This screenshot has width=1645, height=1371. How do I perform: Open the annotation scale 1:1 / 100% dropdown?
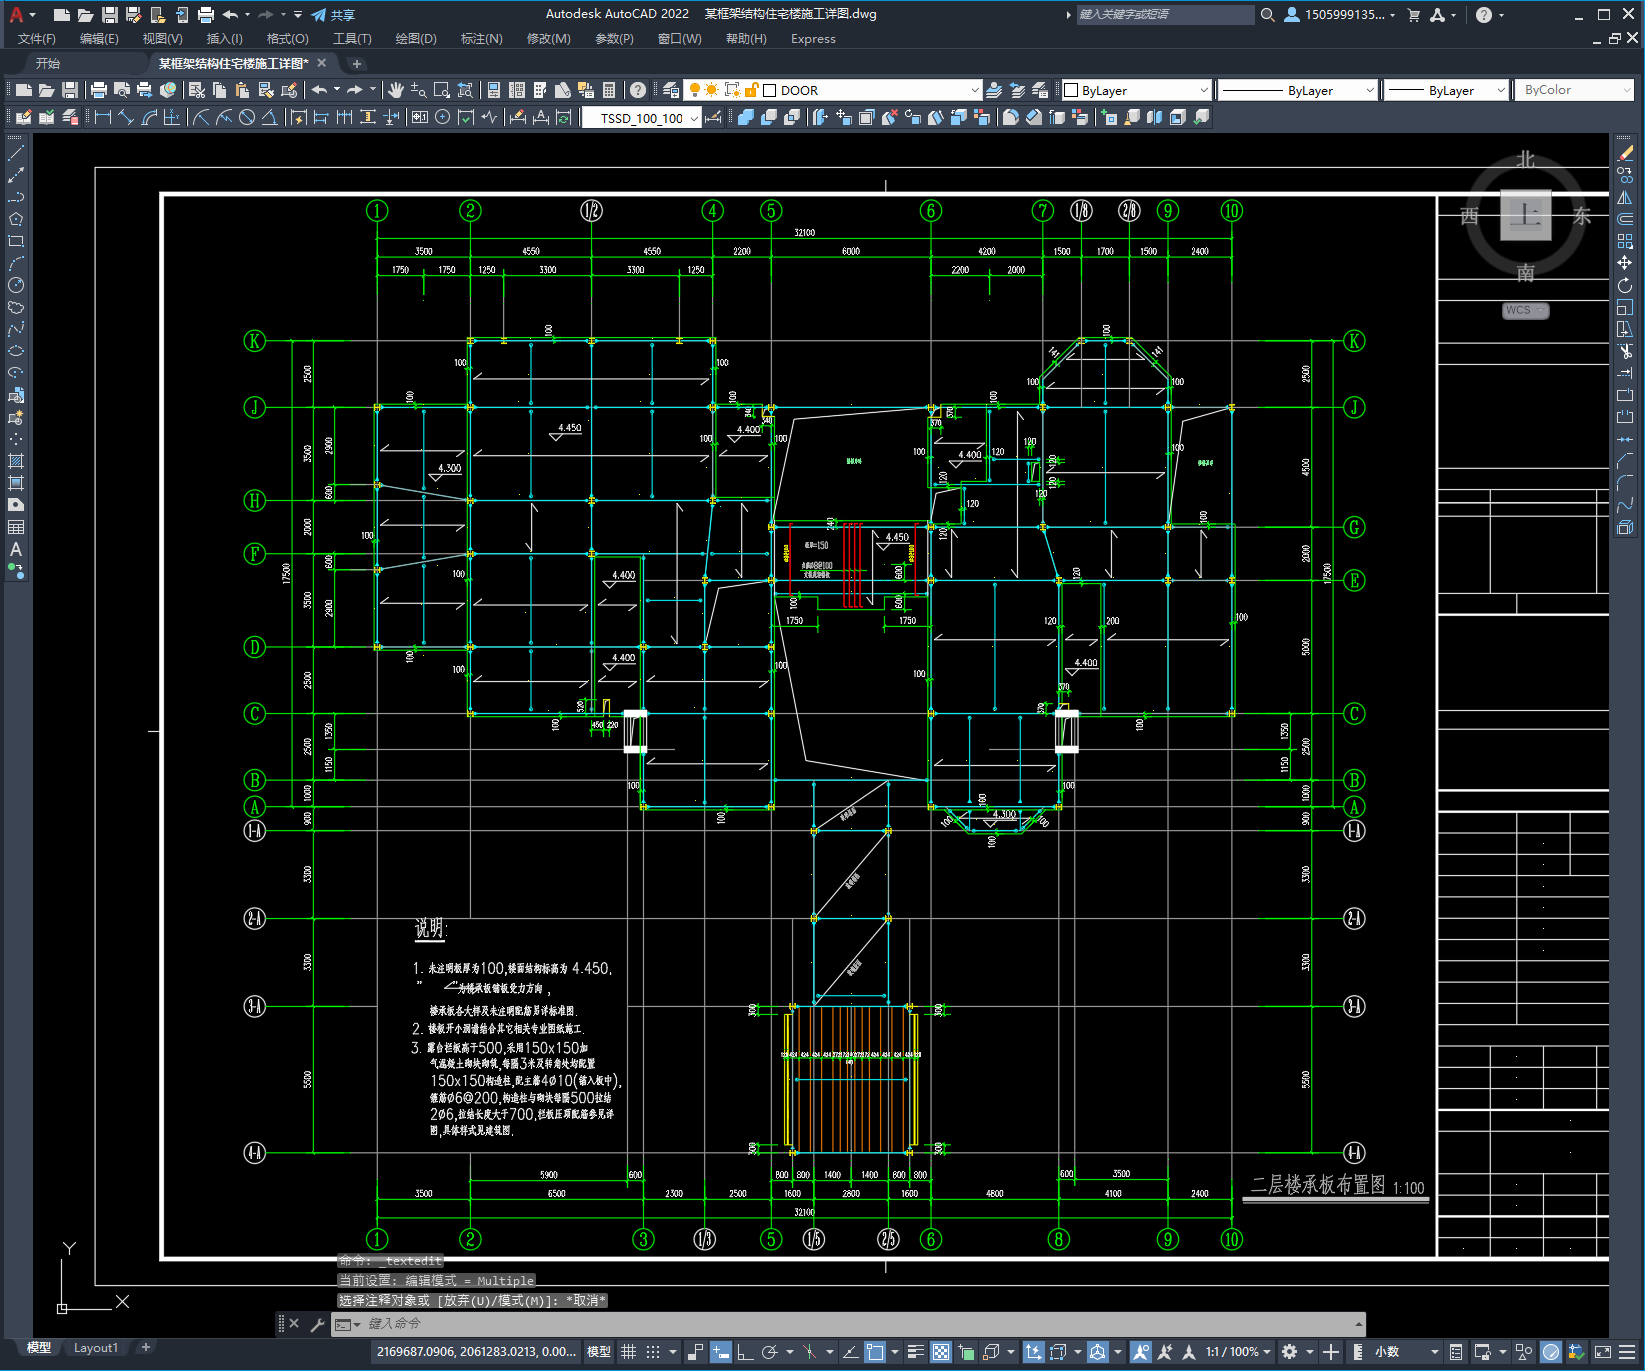point(1238,1352)
